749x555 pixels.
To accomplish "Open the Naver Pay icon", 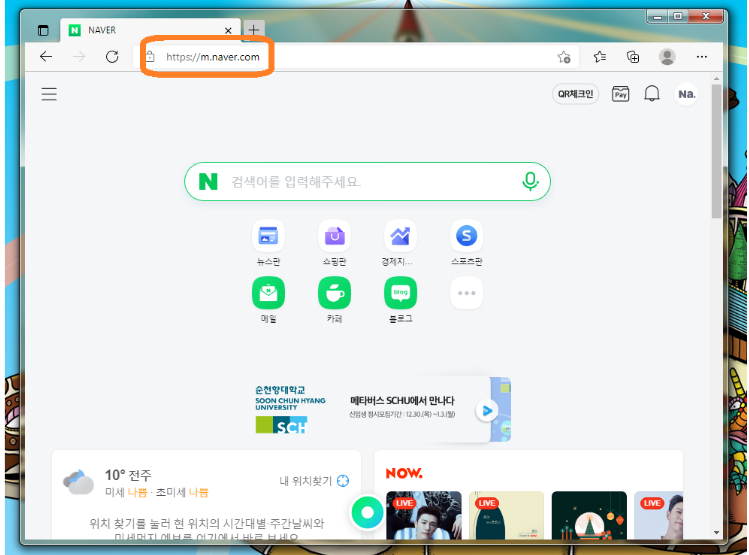I will coord(621,94).
